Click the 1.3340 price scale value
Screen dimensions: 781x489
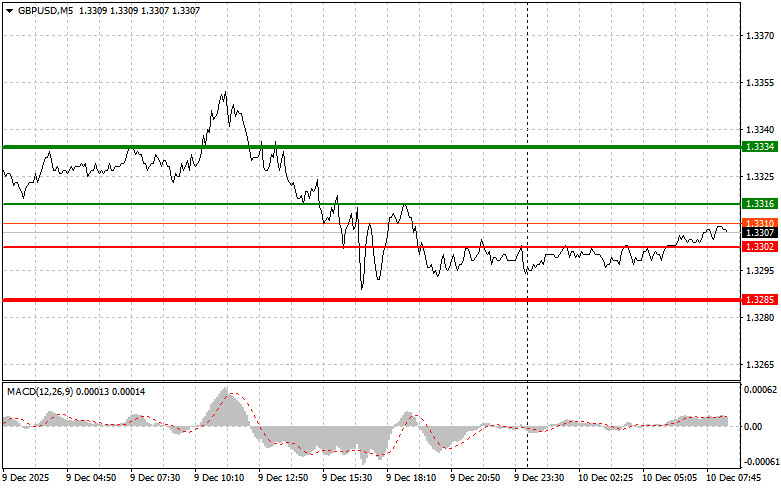coord(760,129)
